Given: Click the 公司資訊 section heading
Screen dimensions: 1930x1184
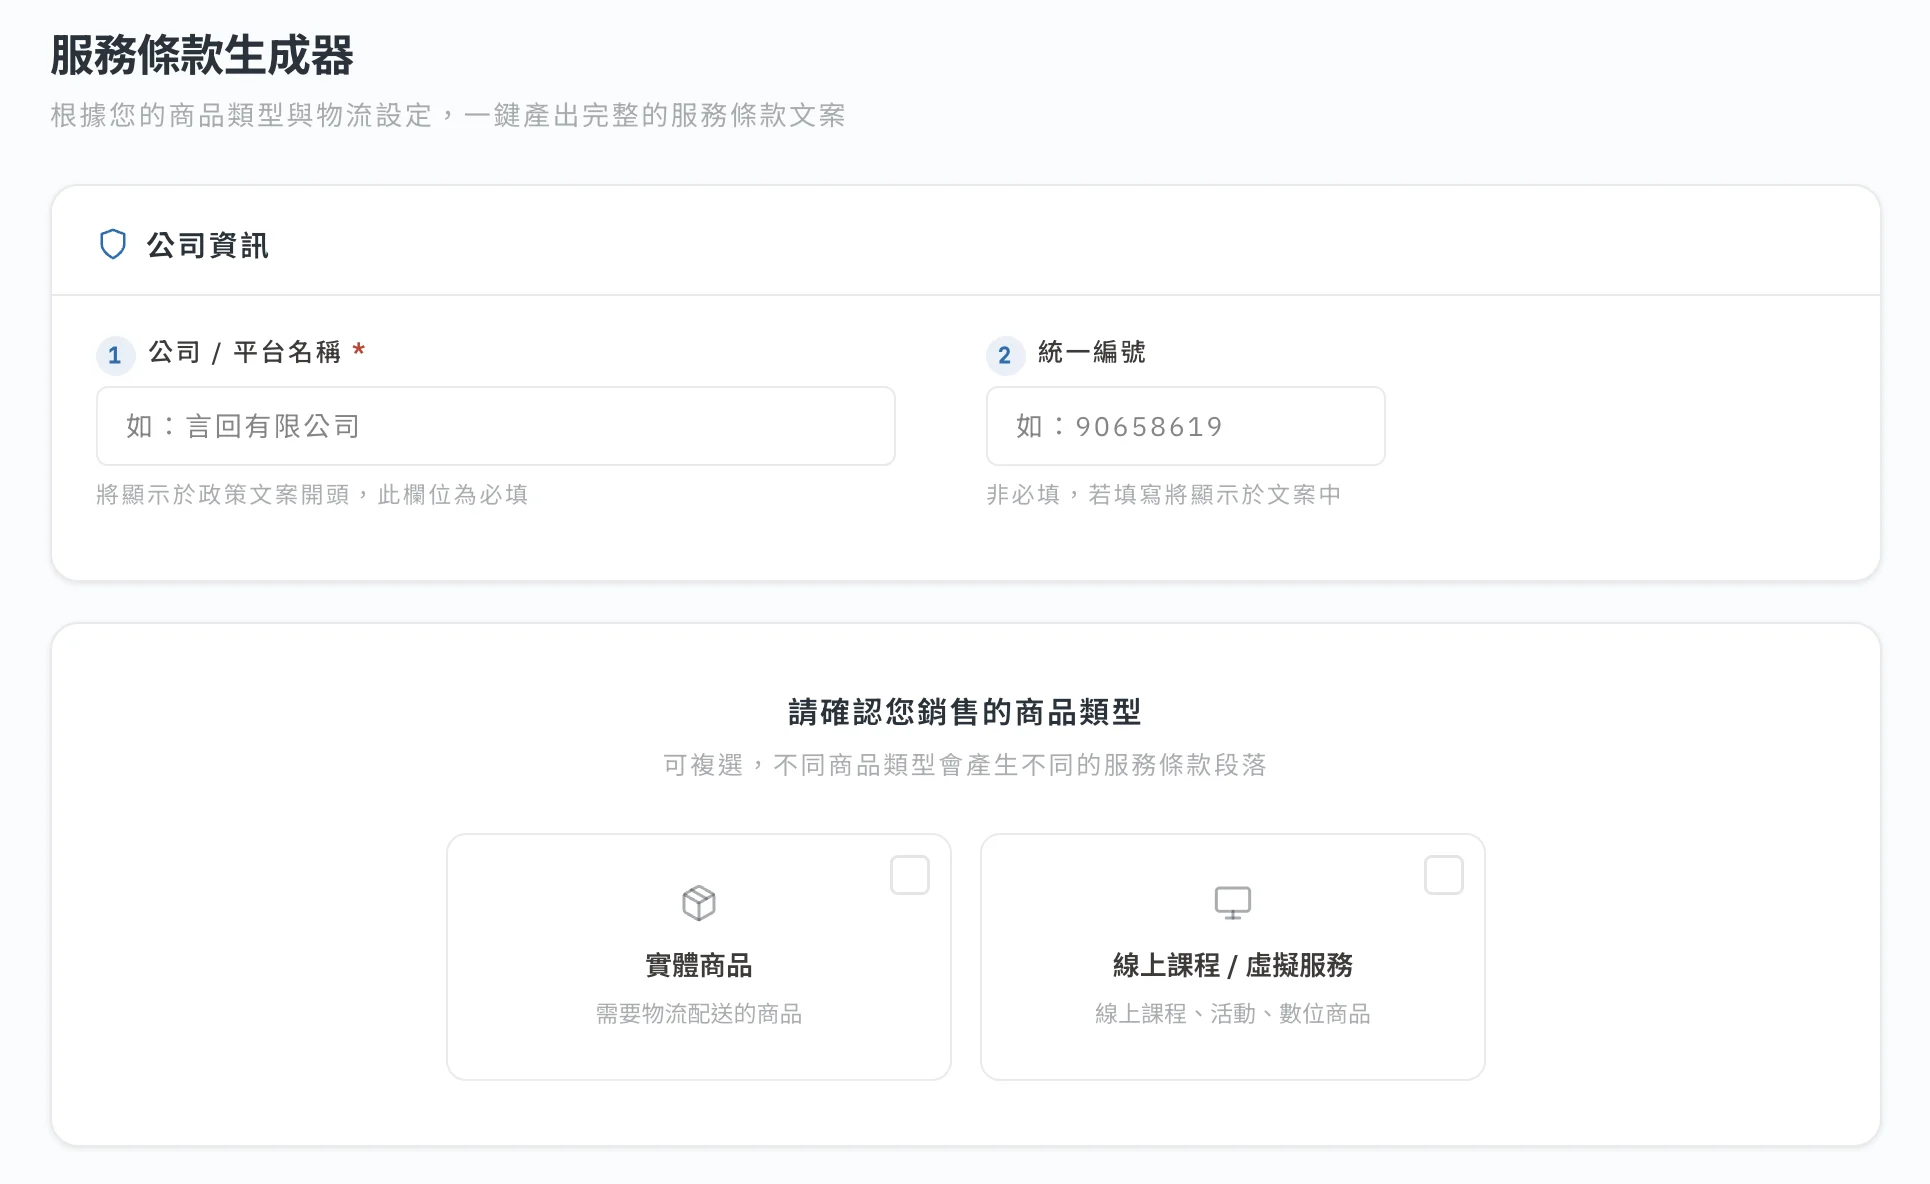Looking at the screenshot, I should [207, 245].
